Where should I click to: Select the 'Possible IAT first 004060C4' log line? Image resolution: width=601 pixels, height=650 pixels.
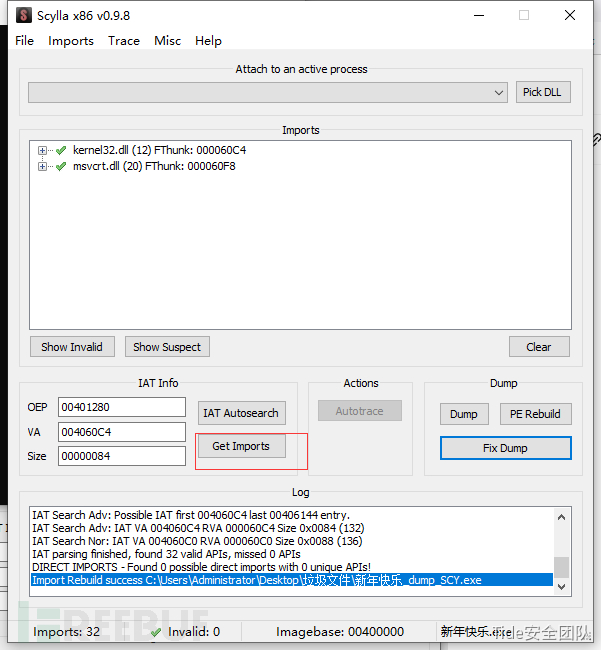pos(191,515)
